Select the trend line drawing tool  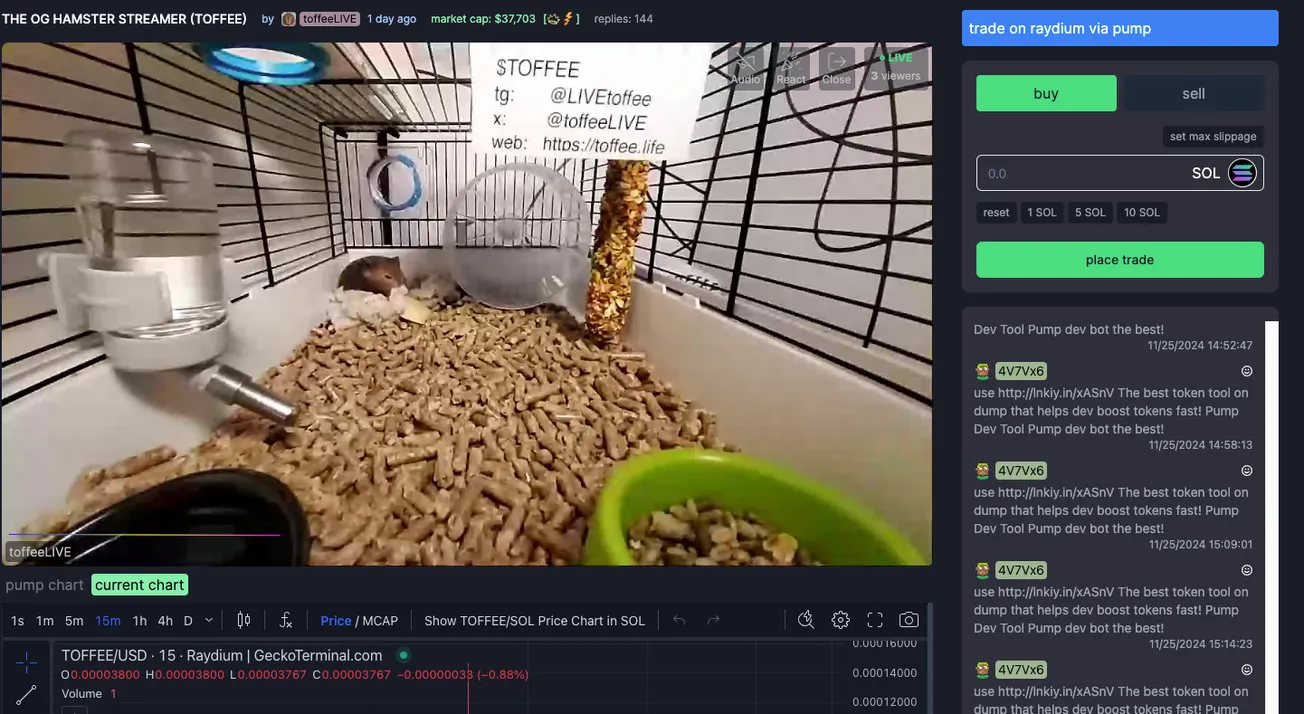pos(26,695)
